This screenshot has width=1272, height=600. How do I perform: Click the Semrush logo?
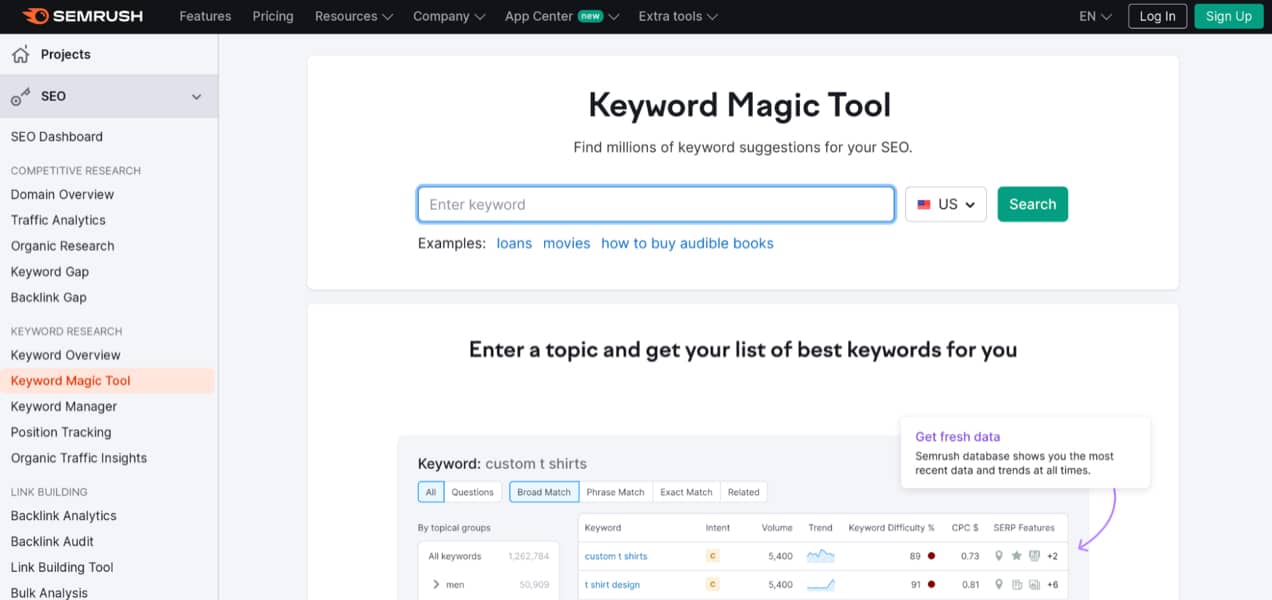82,16
